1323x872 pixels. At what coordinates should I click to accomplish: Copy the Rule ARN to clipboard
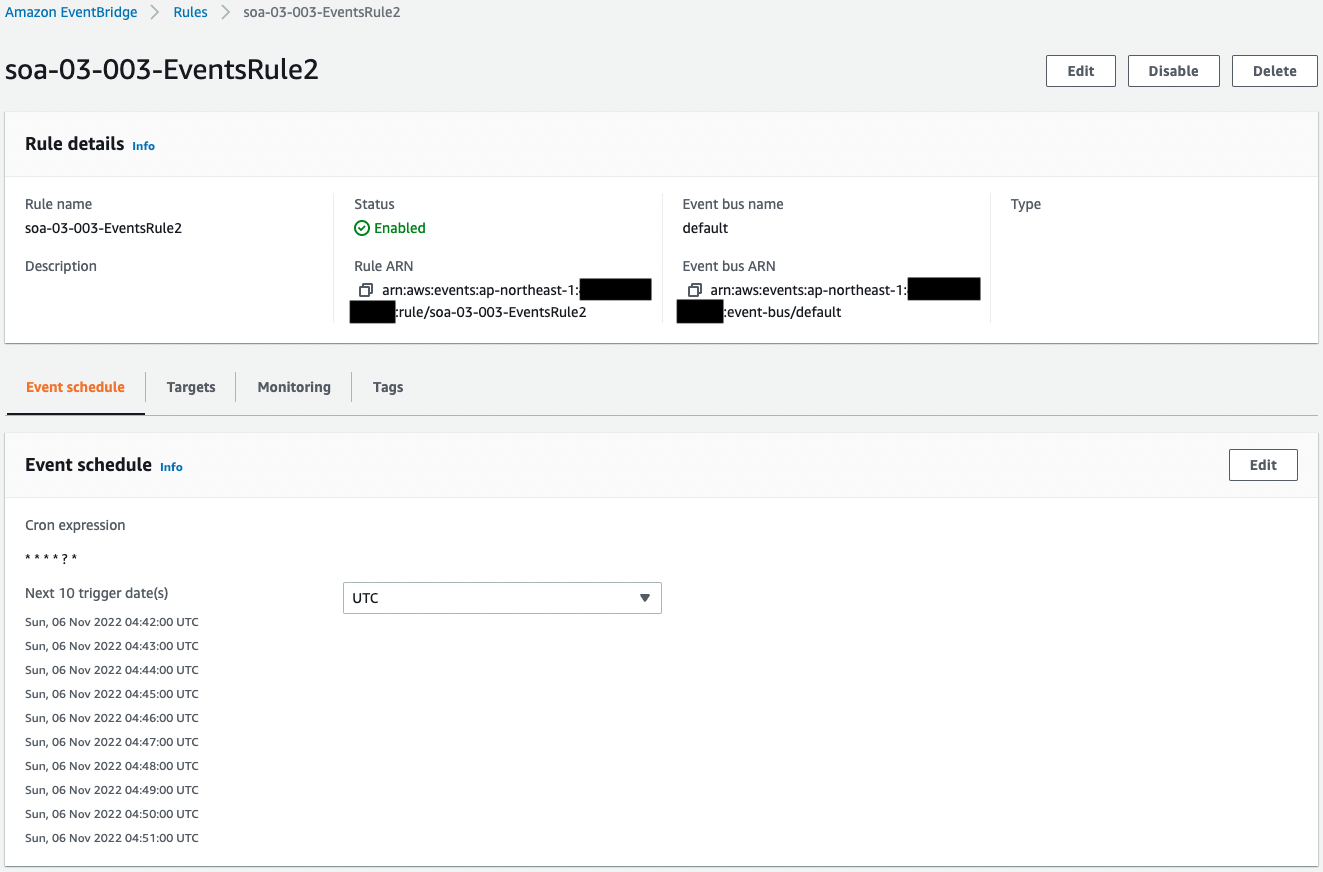(x=365, y=289)
